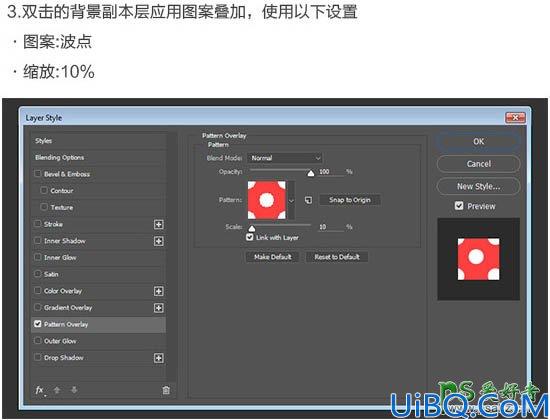The image size is (550, 420).
Task: Enable Bevel & Emboss checkbox
Action: (x=38, y=173)
